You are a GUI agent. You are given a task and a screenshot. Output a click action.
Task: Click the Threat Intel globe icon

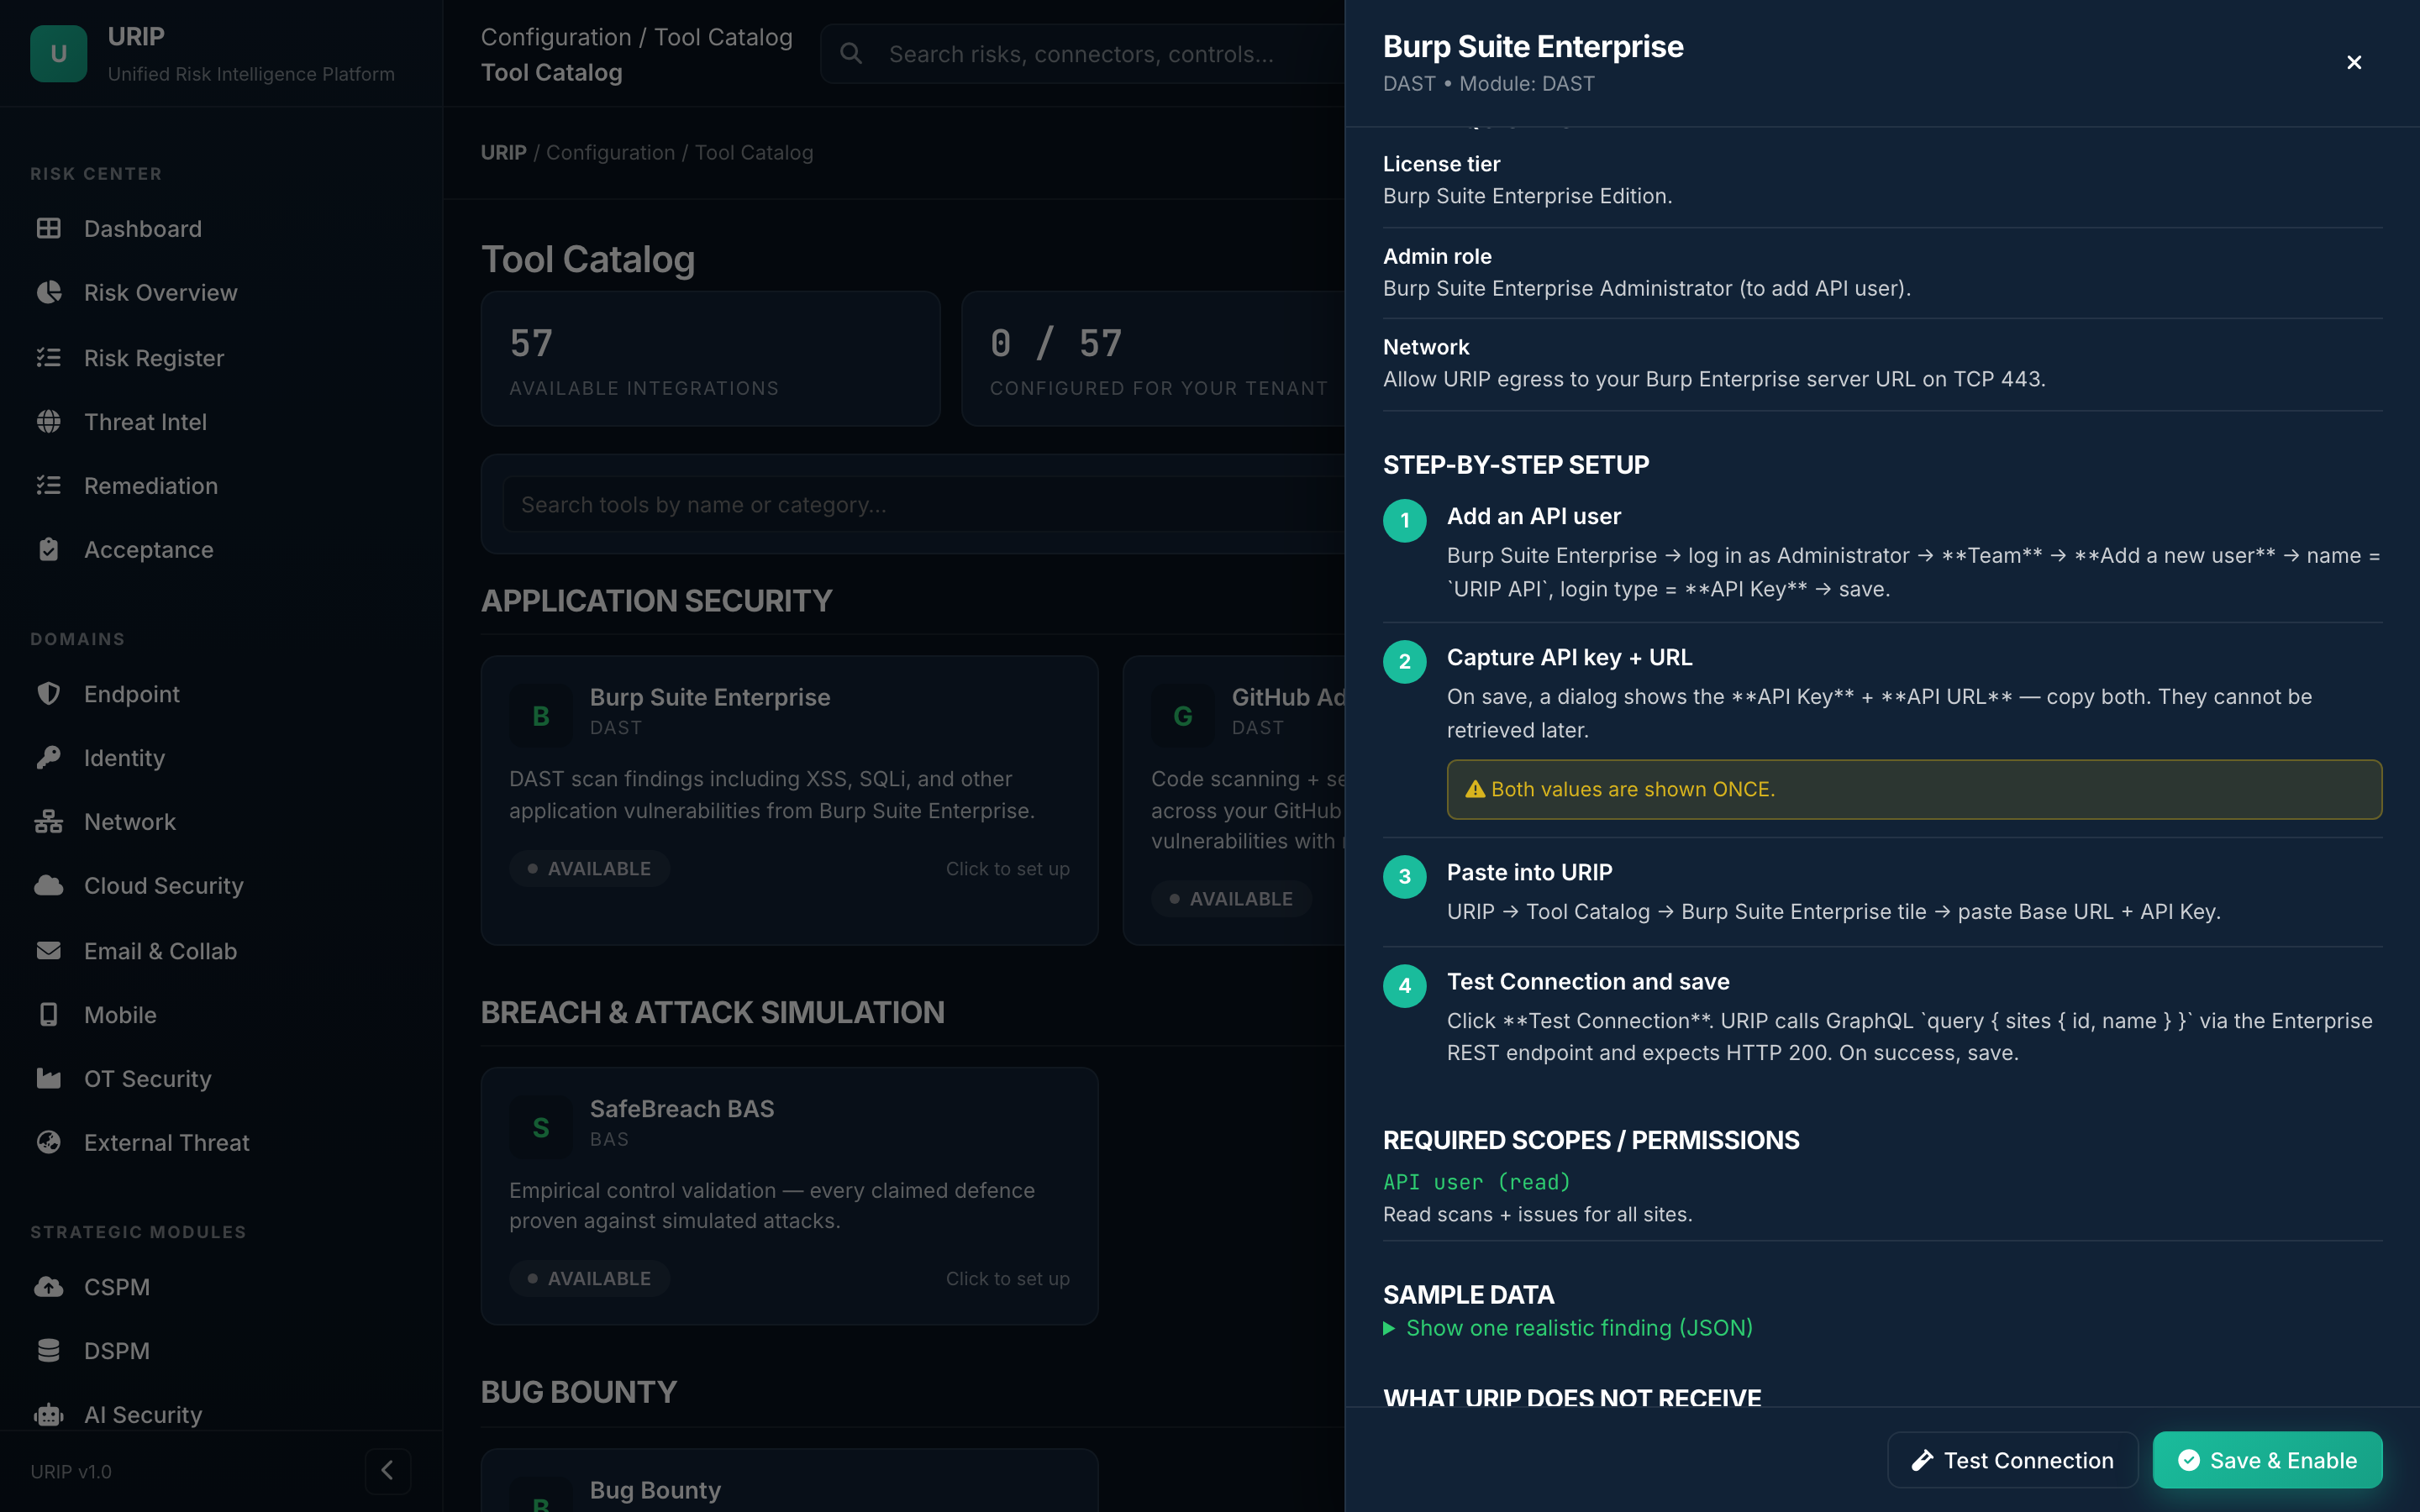49,421
